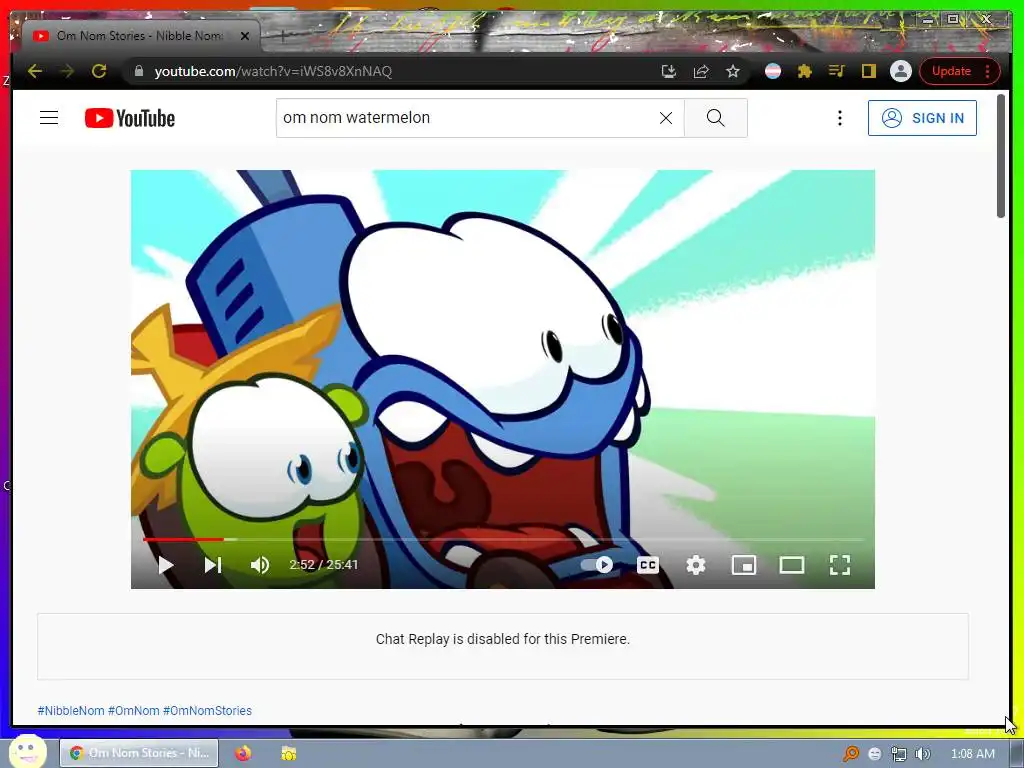Click the 2:52 / 25:41 time display

[324, 565]
